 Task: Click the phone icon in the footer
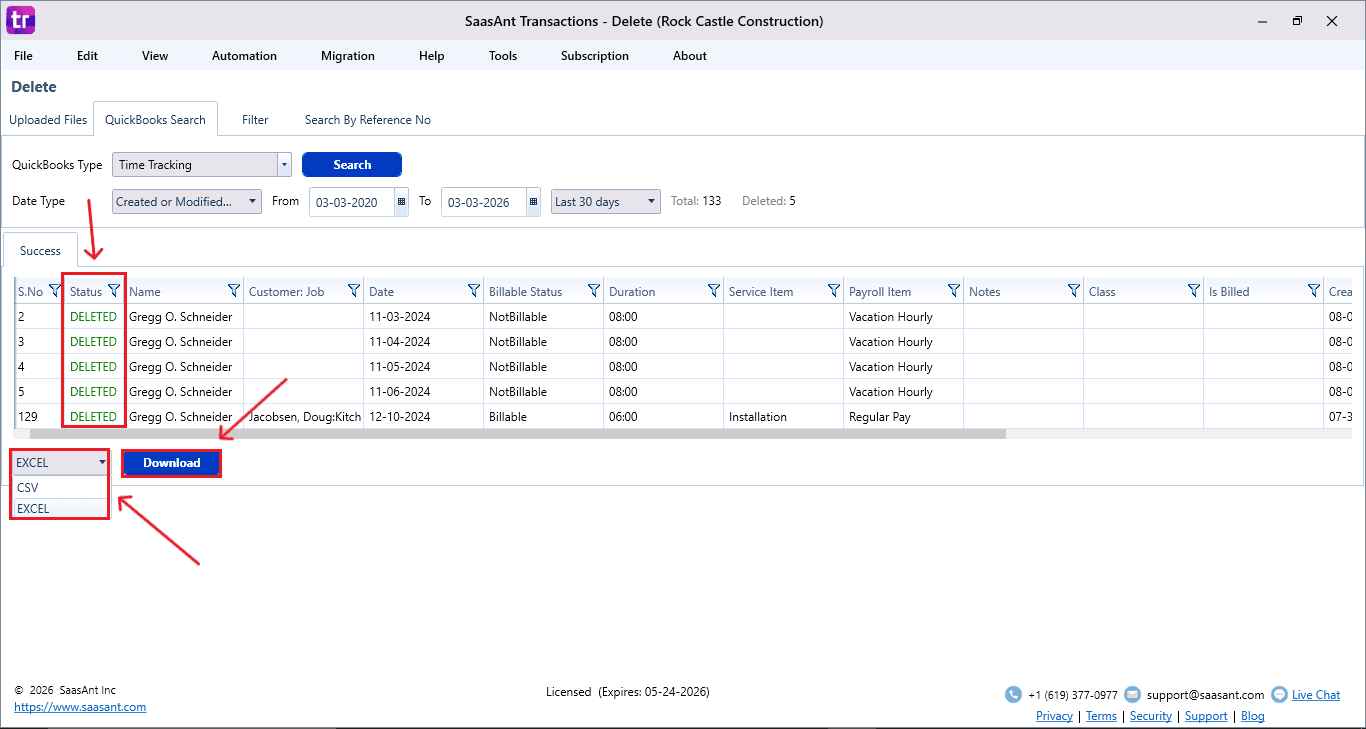[x=1013, y=694]
